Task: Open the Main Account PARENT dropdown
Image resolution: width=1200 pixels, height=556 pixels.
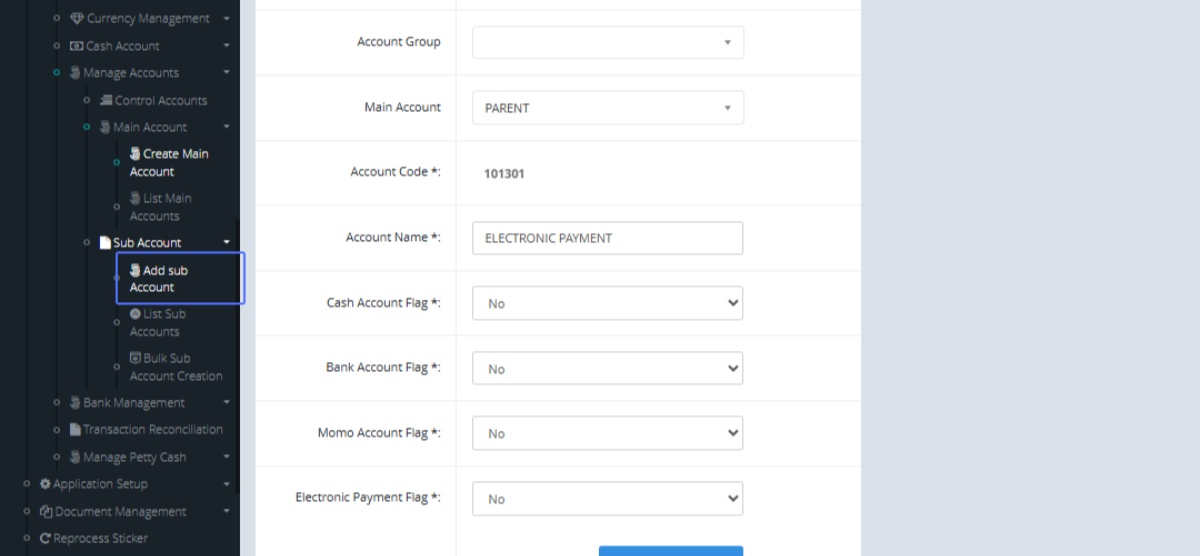Action: (x=607, y=108)
